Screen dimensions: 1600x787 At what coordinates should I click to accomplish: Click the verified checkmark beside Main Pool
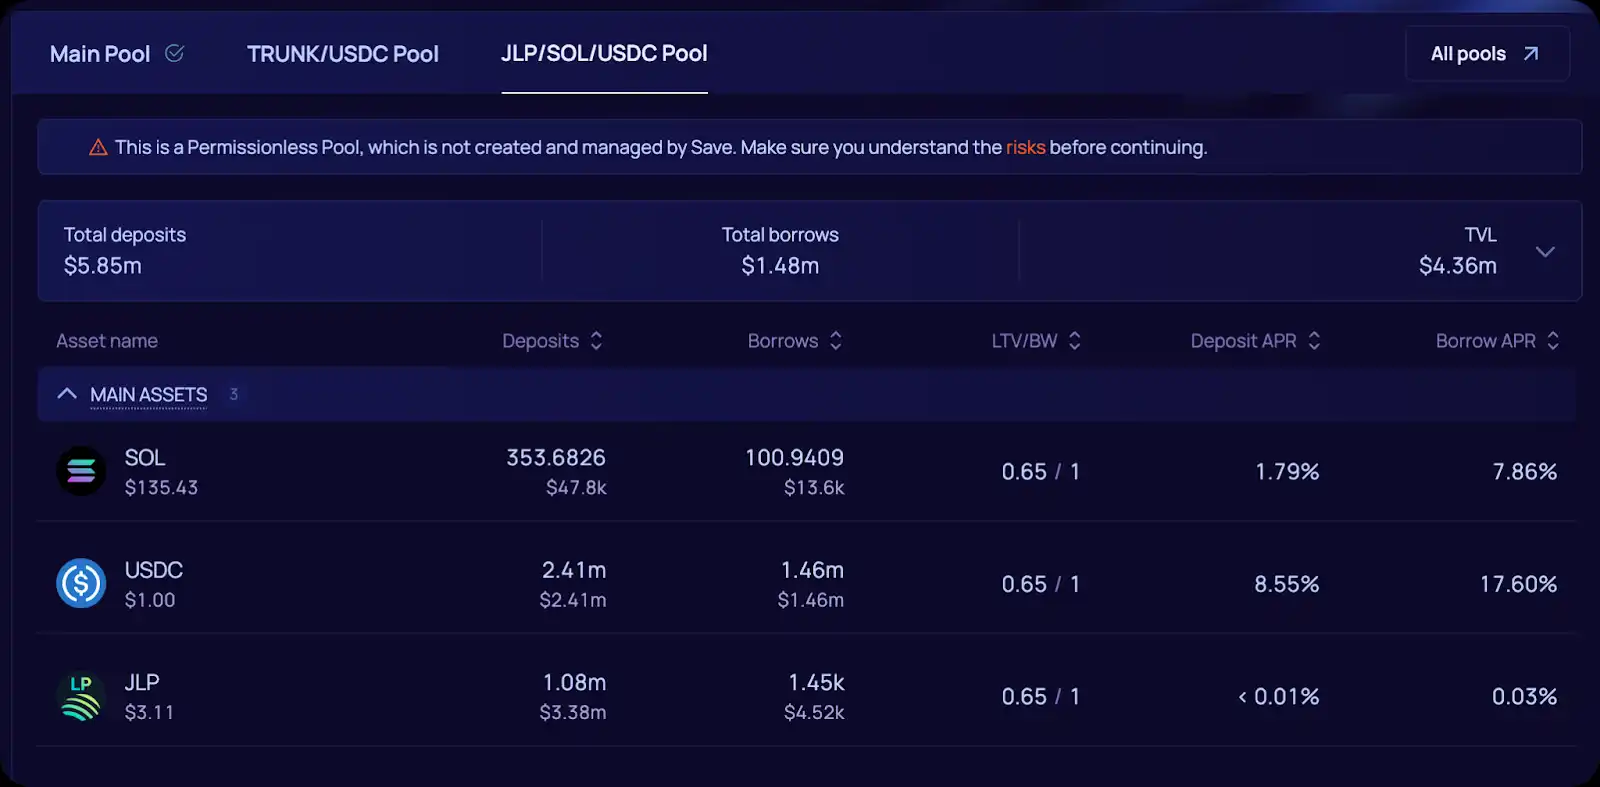pos(175,53)
